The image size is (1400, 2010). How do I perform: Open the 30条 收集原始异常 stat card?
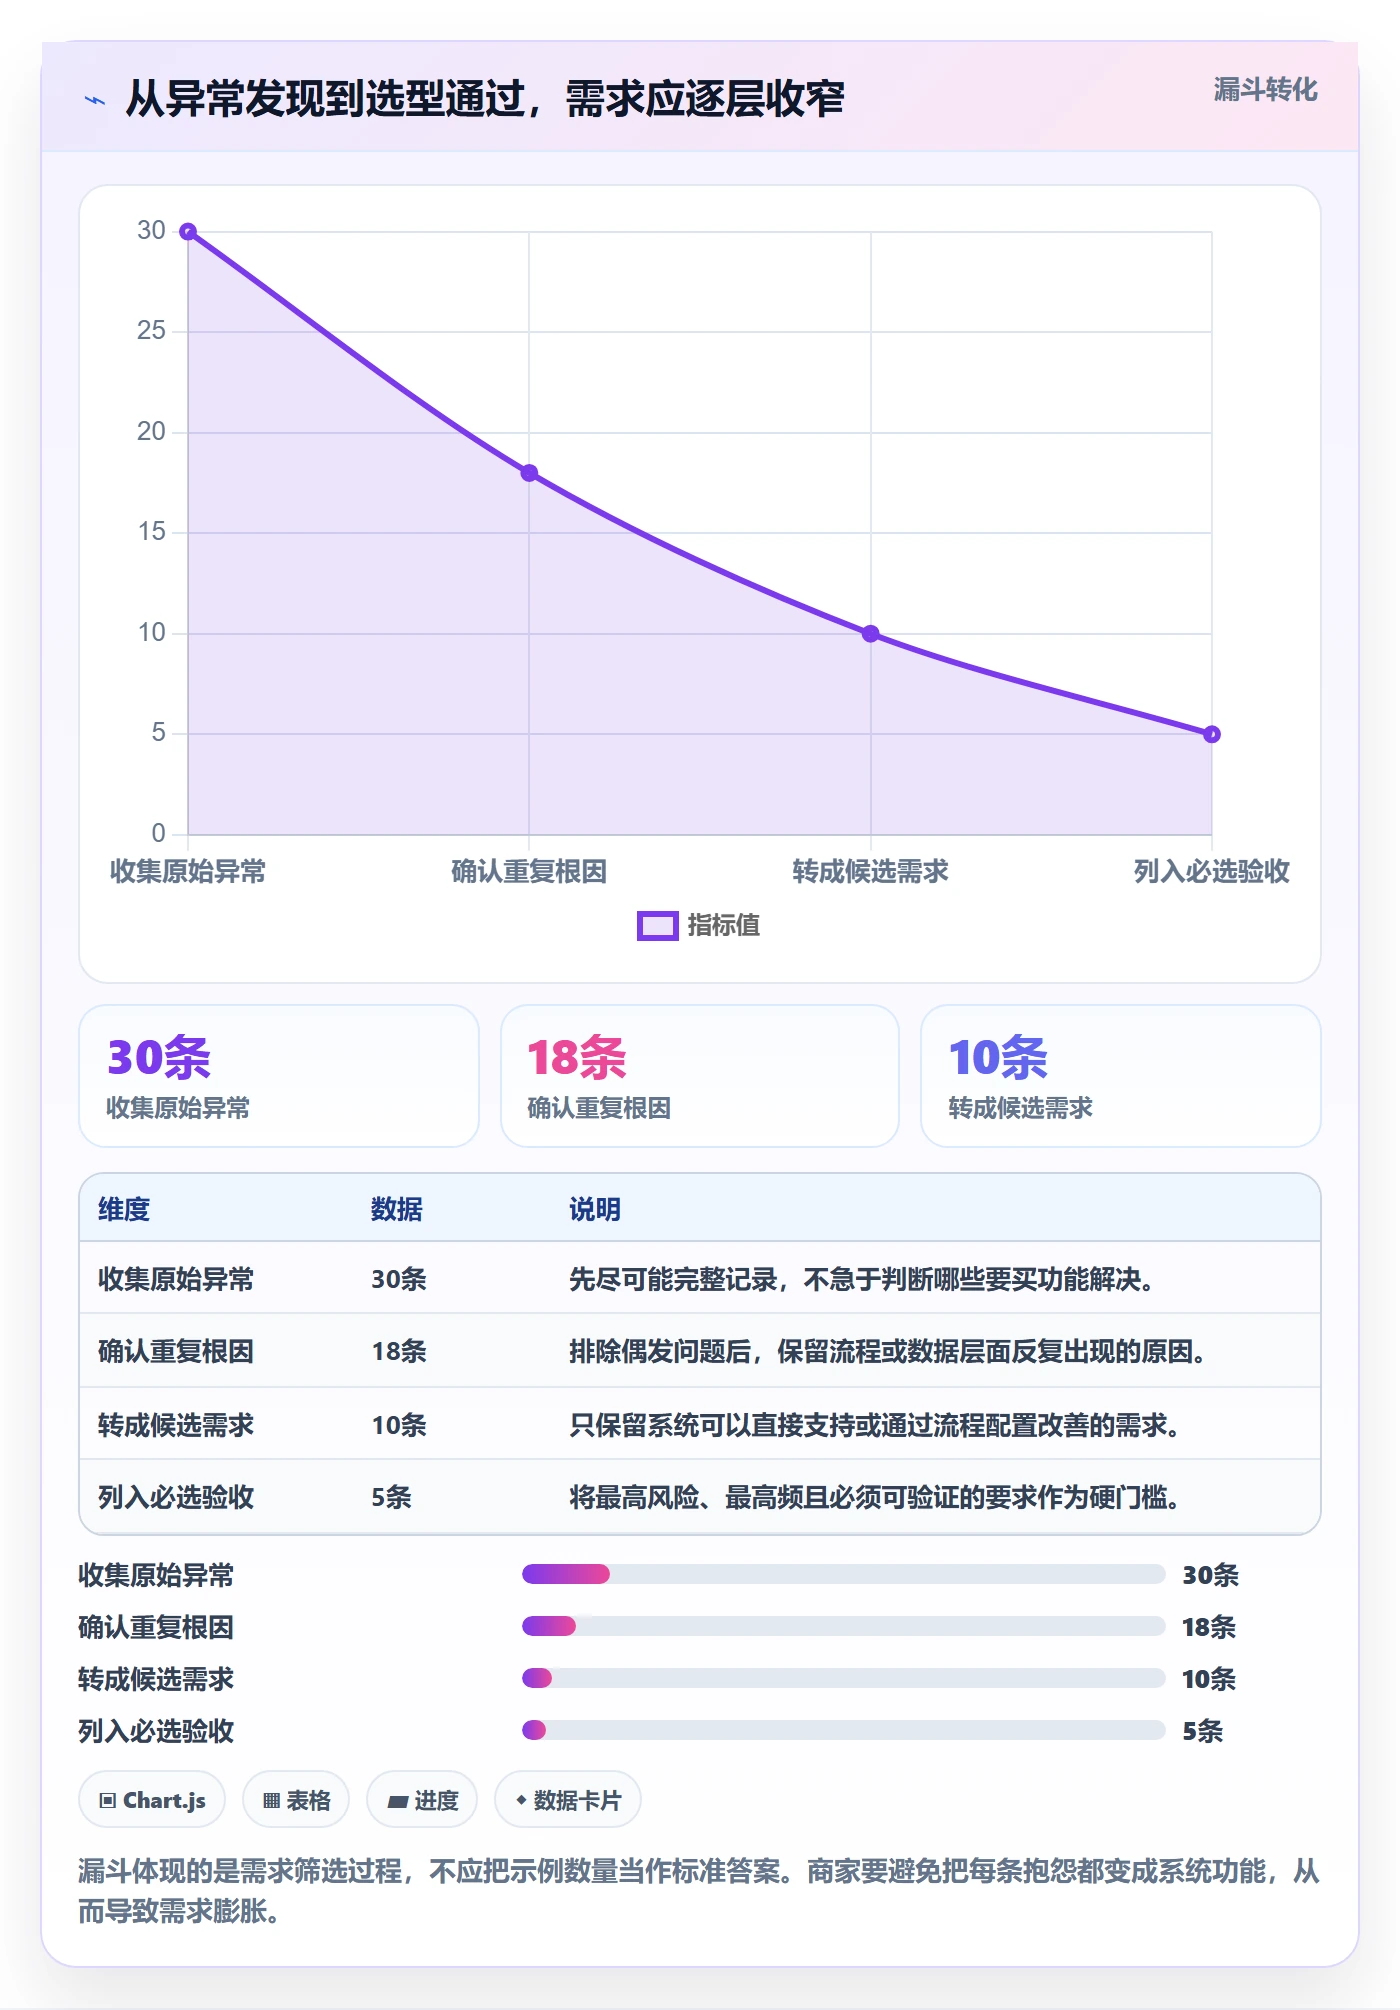pos(279,1076)
